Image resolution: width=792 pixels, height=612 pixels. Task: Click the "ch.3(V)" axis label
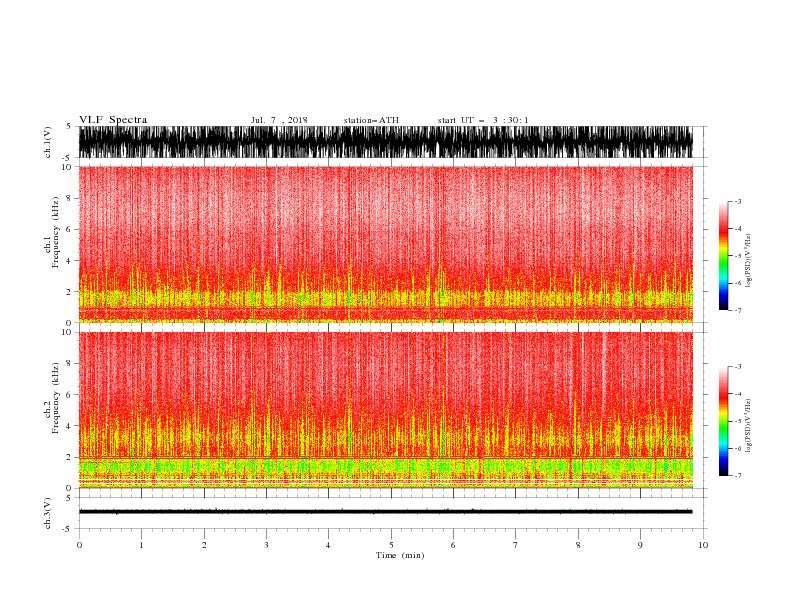coord(48,513)
